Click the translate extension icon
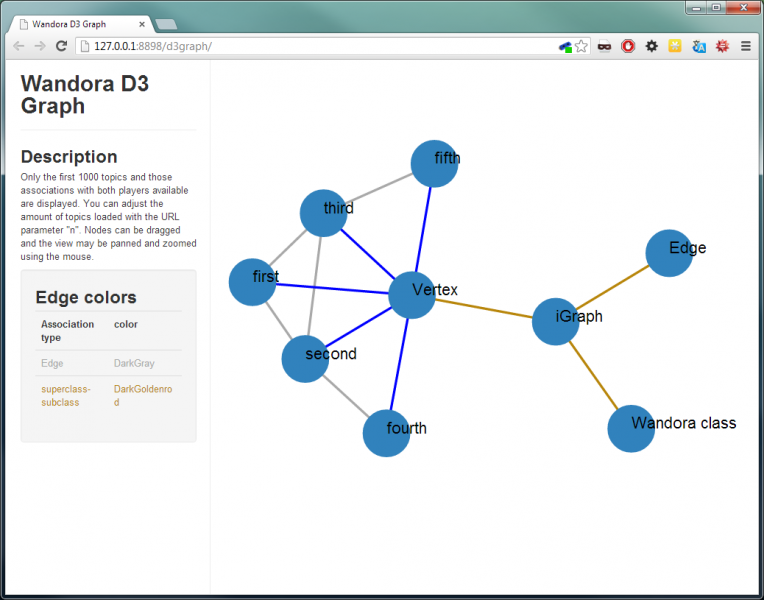The width and height of the screenshot is (764, 600). pyautogui.click(x=699, y=46)
